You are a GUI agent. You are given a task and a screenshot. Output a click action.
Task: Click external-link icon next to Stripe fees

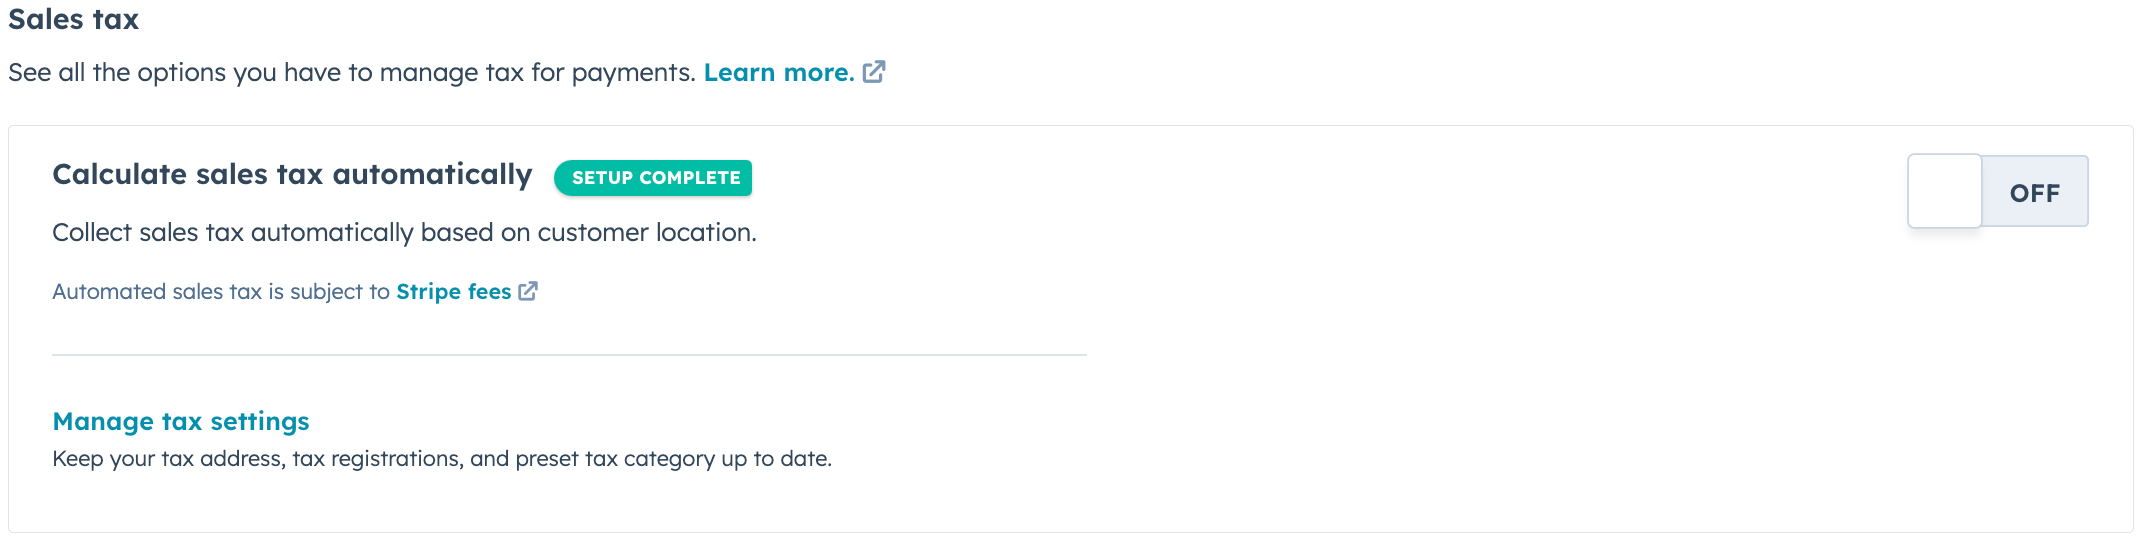(x=528, y=291)
